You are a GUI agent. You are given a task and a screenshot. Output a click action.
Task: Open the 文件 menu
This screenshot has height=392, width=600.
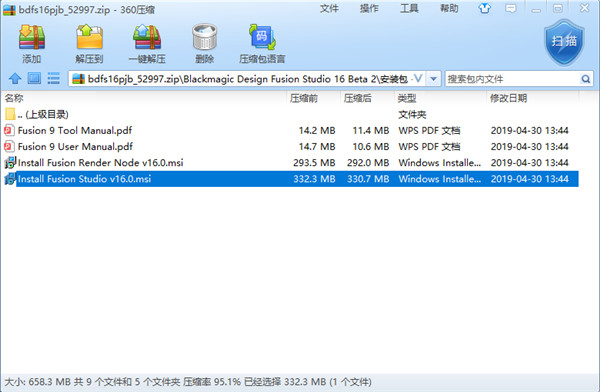tap(329, 8)
